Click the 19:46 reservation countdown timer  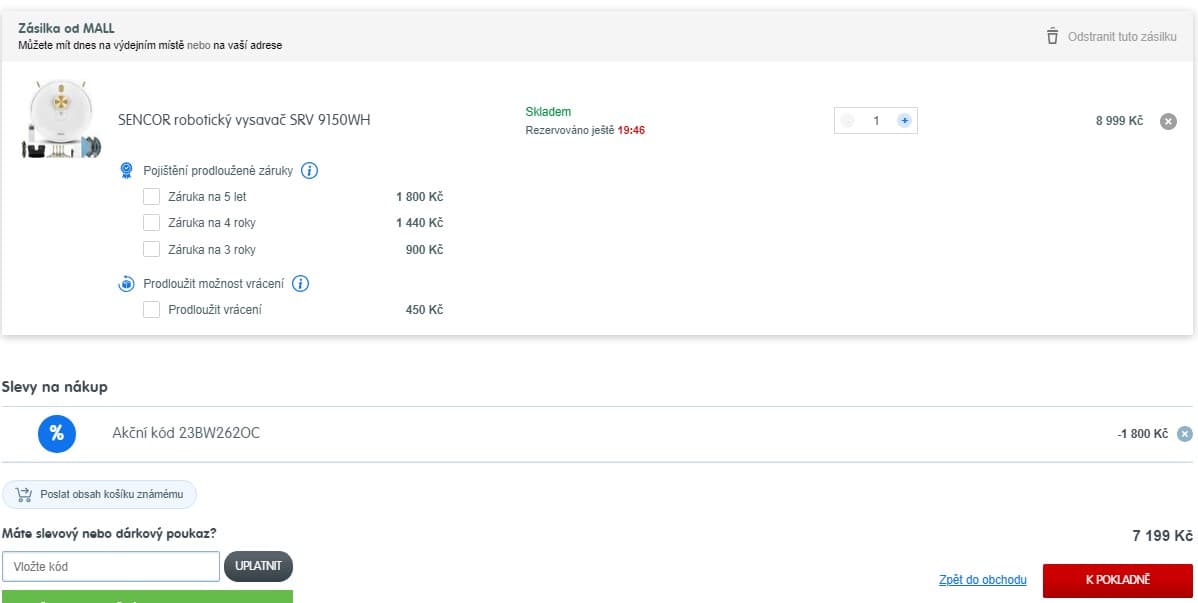631,131
